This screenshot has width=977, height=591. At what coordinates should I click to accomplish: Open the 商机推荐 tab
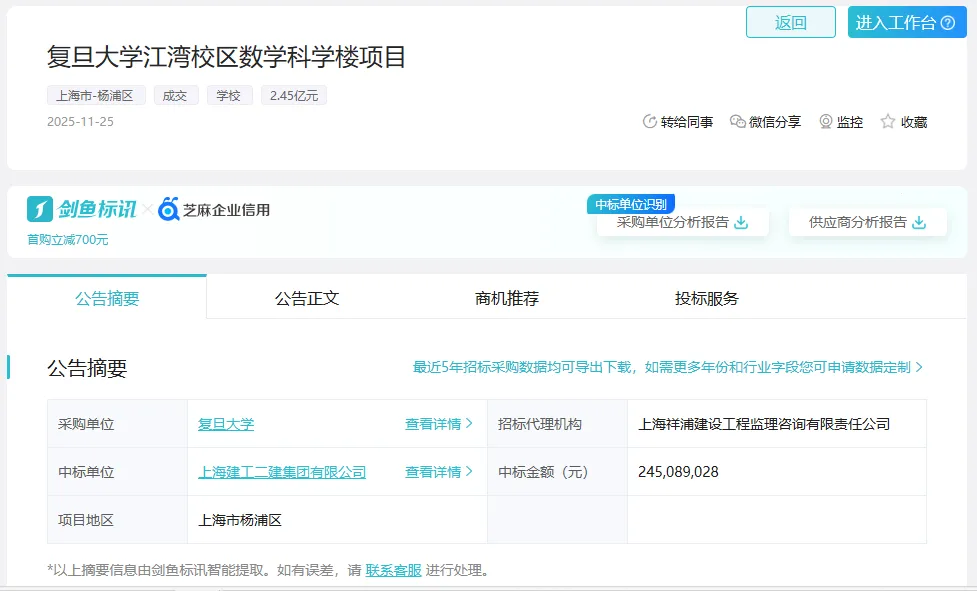coord(507,298)
